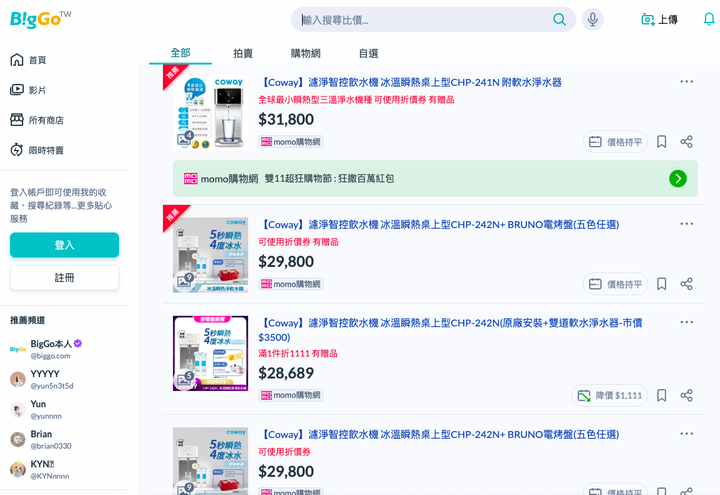
Task: Open the 上傳 image upload button
Action: [x=659, y=20]
